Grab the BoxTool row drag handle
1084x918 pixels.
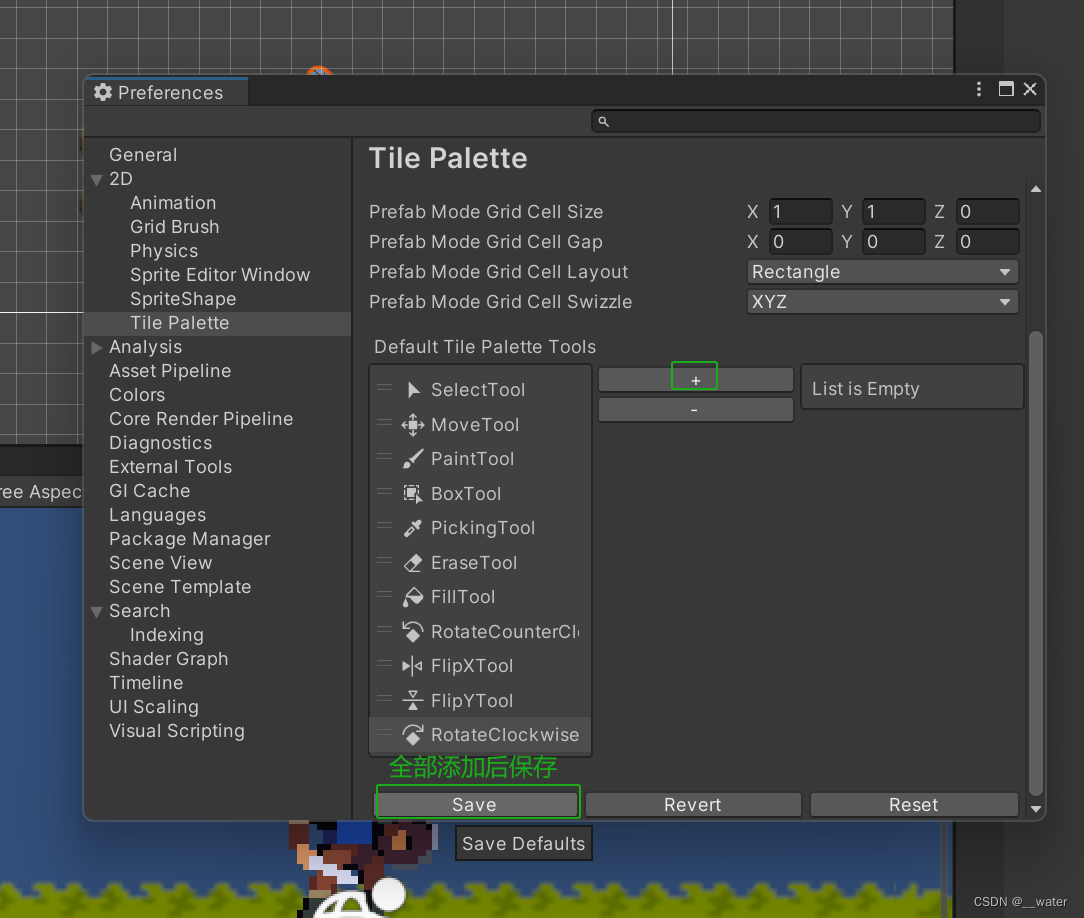[384, 491]
